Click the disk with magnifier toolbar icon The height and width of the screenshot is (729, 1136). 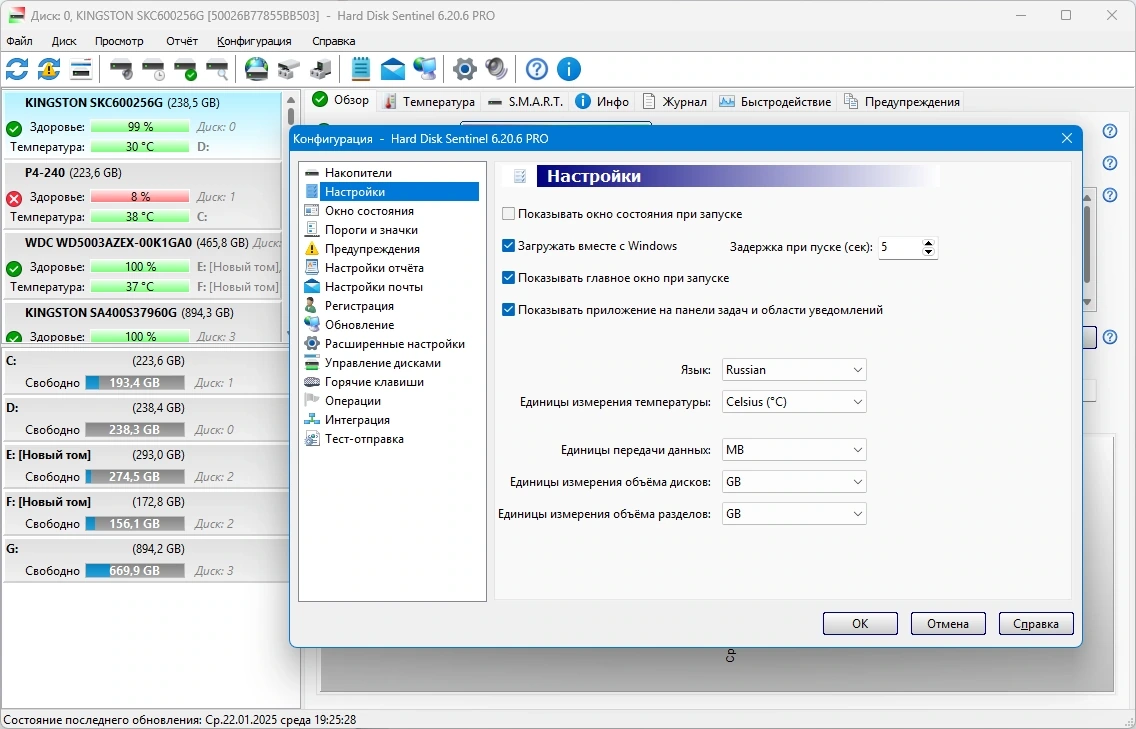[x=217, y=70]
